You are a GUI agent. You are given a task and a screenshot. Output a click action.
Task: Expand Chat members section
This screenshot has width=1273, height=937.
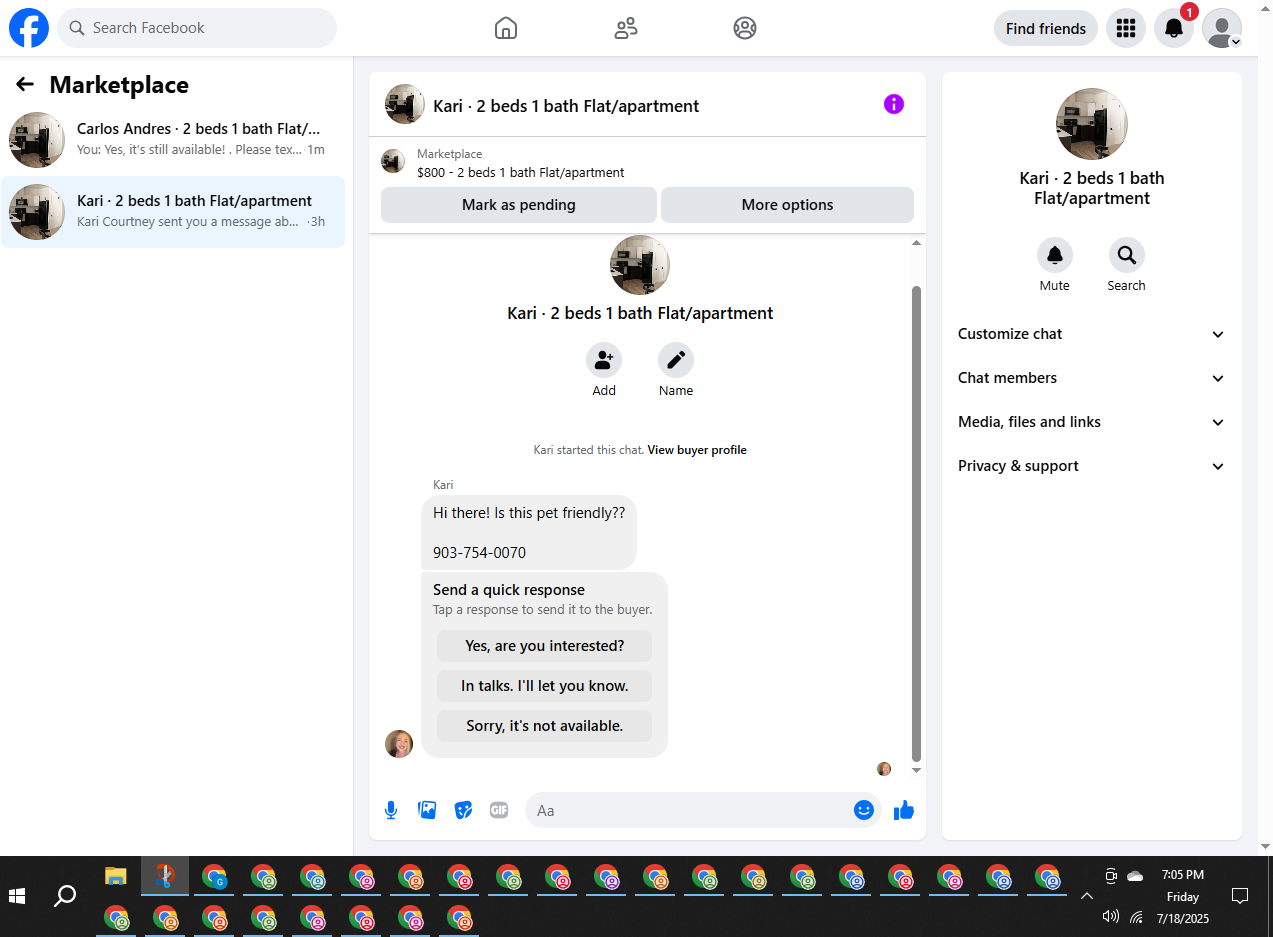tap(1092, 378)
